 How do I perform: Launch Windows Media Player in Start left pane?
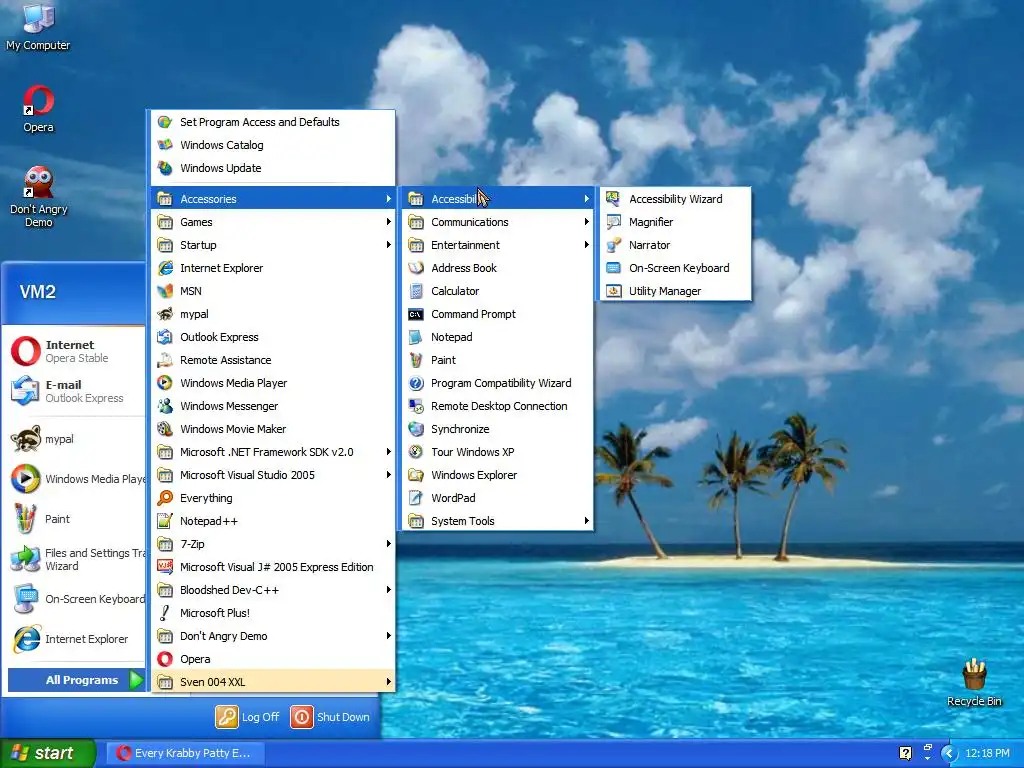click(76, 479)
